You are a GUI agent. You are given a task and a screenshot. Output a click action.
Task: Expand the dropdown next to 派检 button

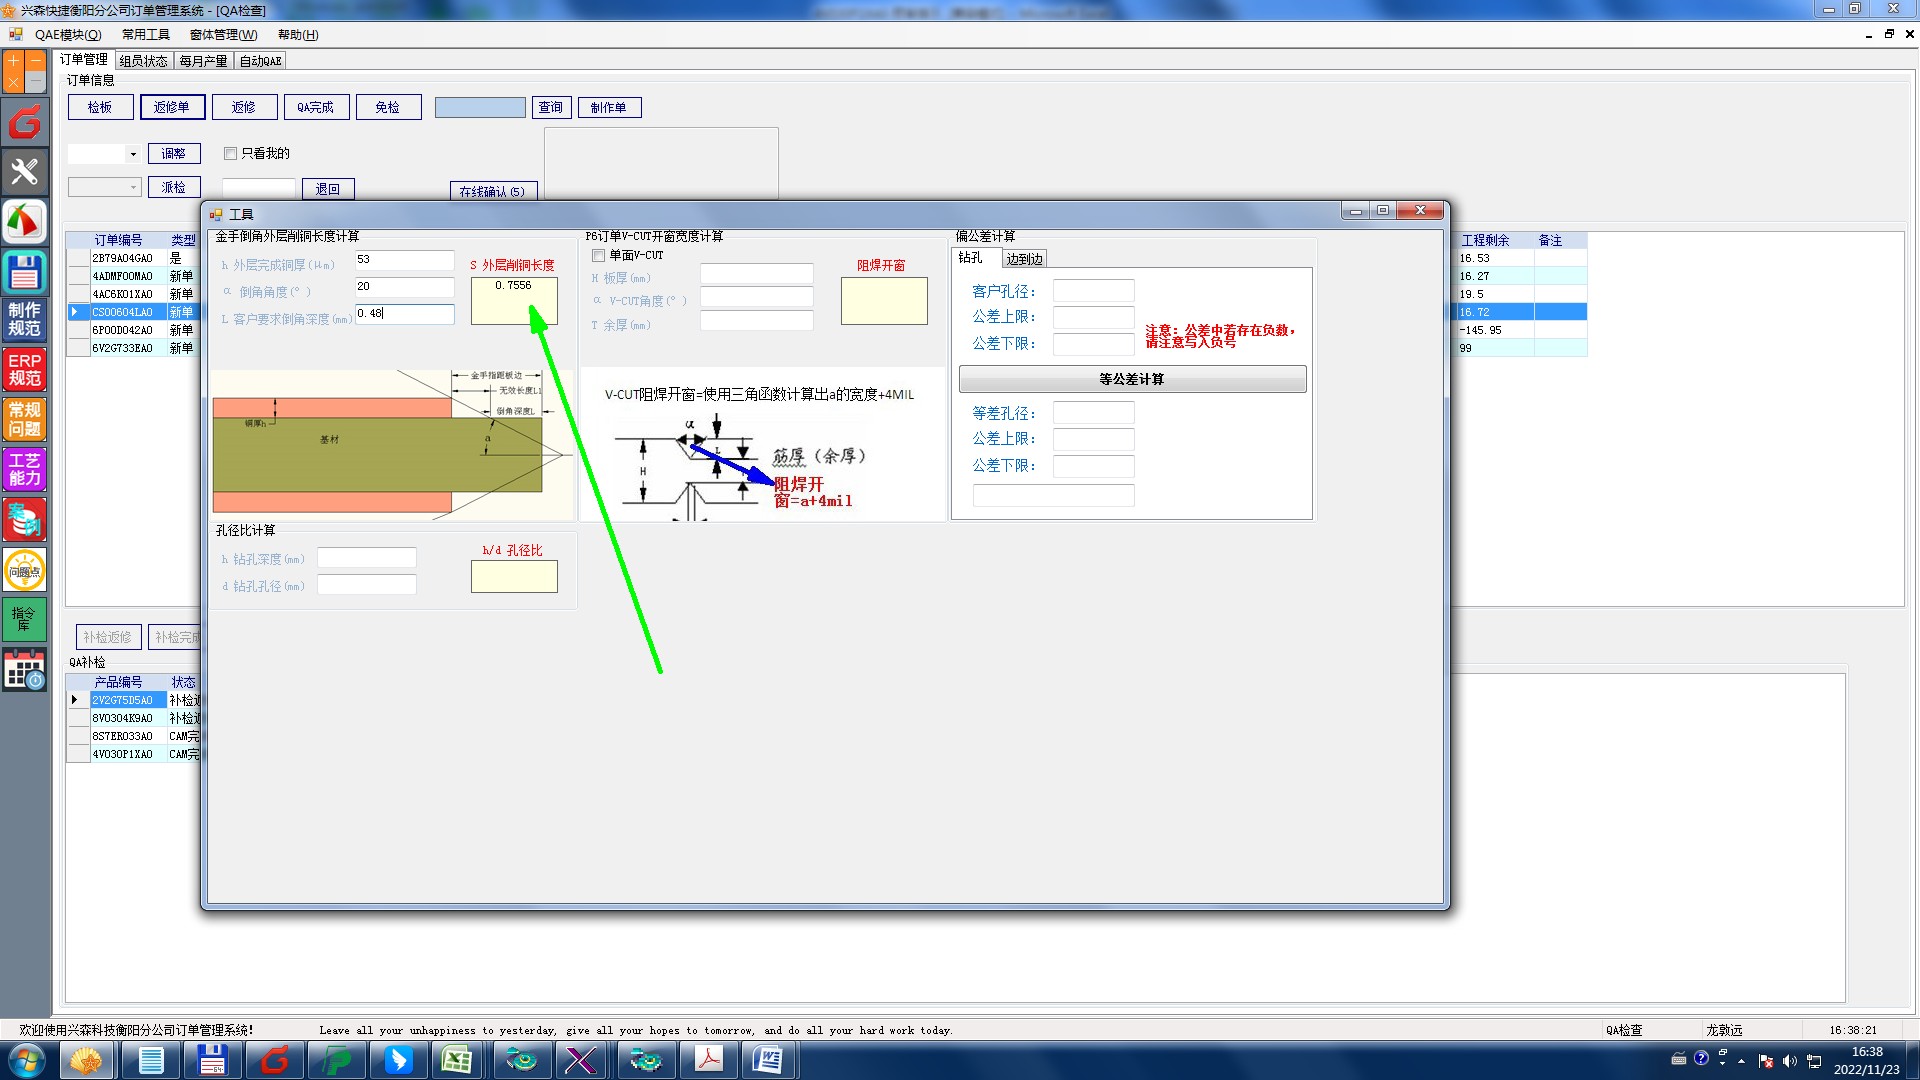point(133,188)
